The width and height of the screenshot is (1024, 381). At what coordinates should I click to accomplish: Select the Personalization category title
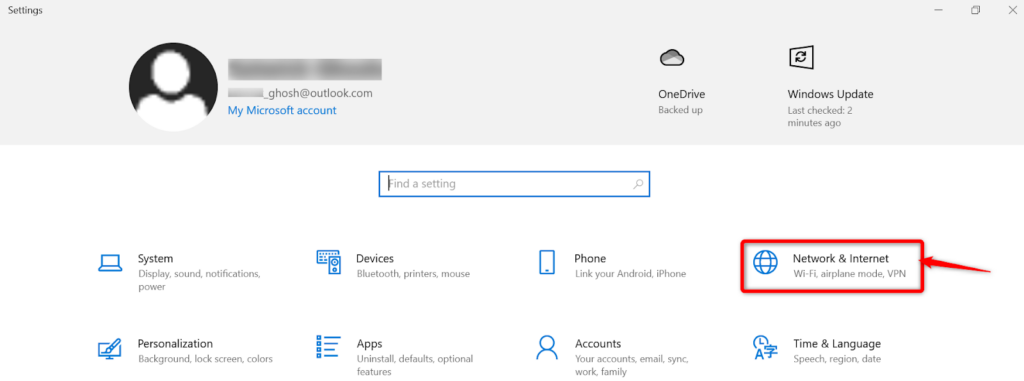click(175, 343)
